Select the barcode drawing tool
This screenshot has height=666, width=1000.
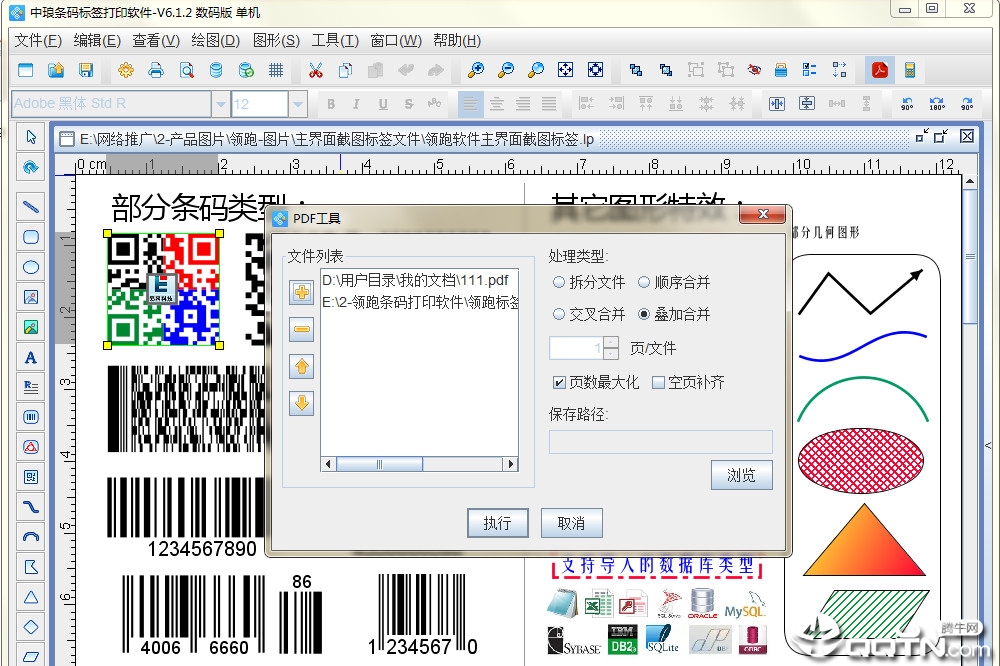[x=31, y=417]
